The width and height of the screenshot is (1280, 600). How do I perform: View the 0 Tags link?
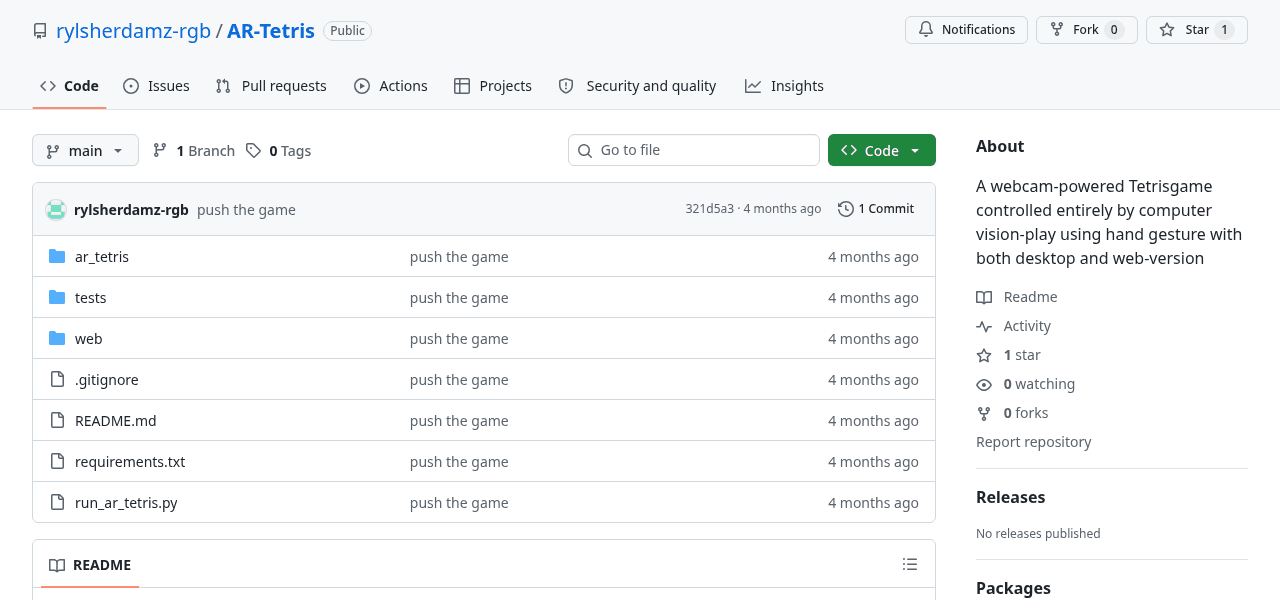(x=279, y=150)
